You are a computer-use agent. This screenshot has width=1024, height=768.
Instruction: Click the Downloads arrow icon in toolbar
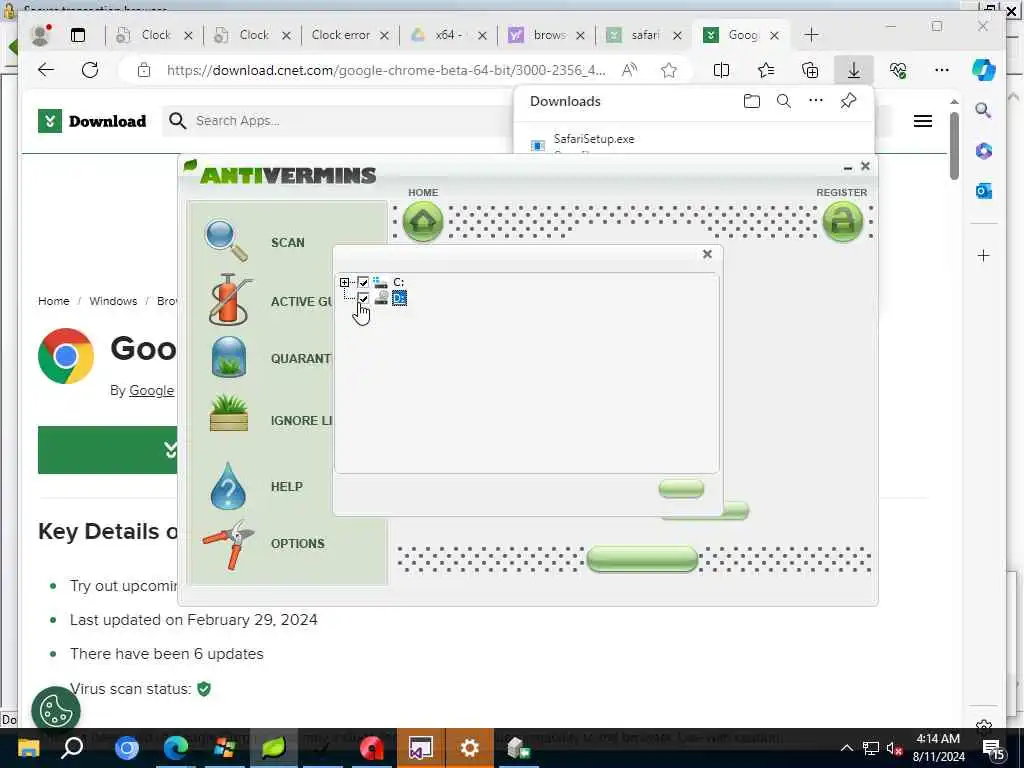(x=854, y=70)
